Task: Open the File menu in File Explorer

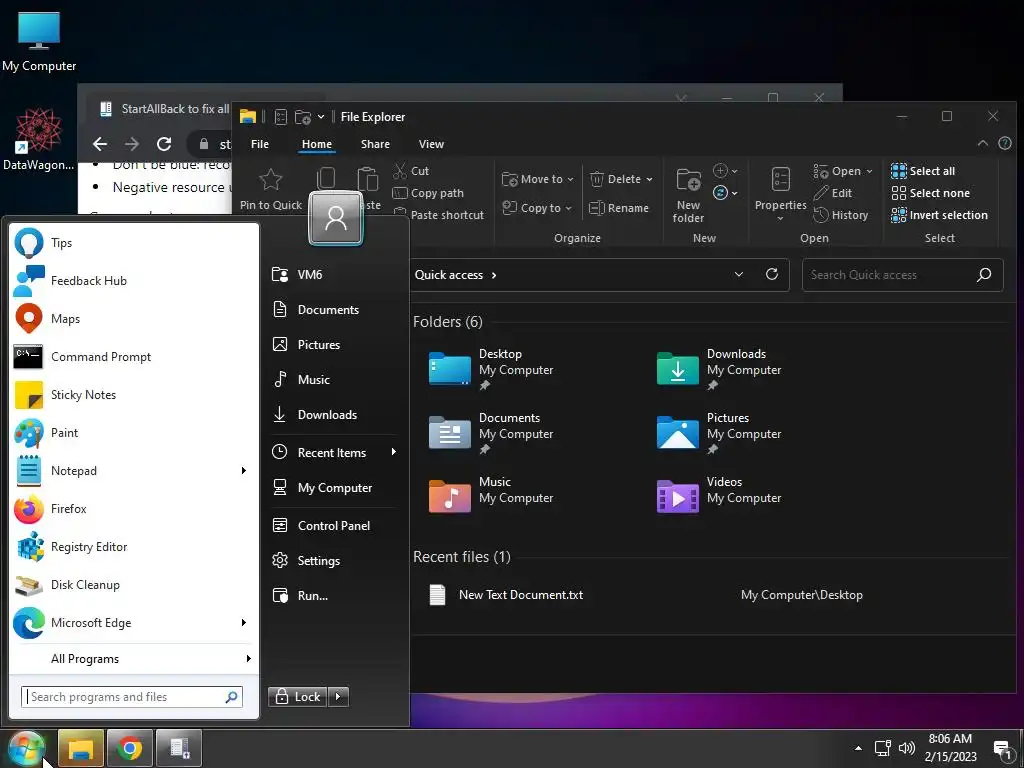Action: pos(260,144)
